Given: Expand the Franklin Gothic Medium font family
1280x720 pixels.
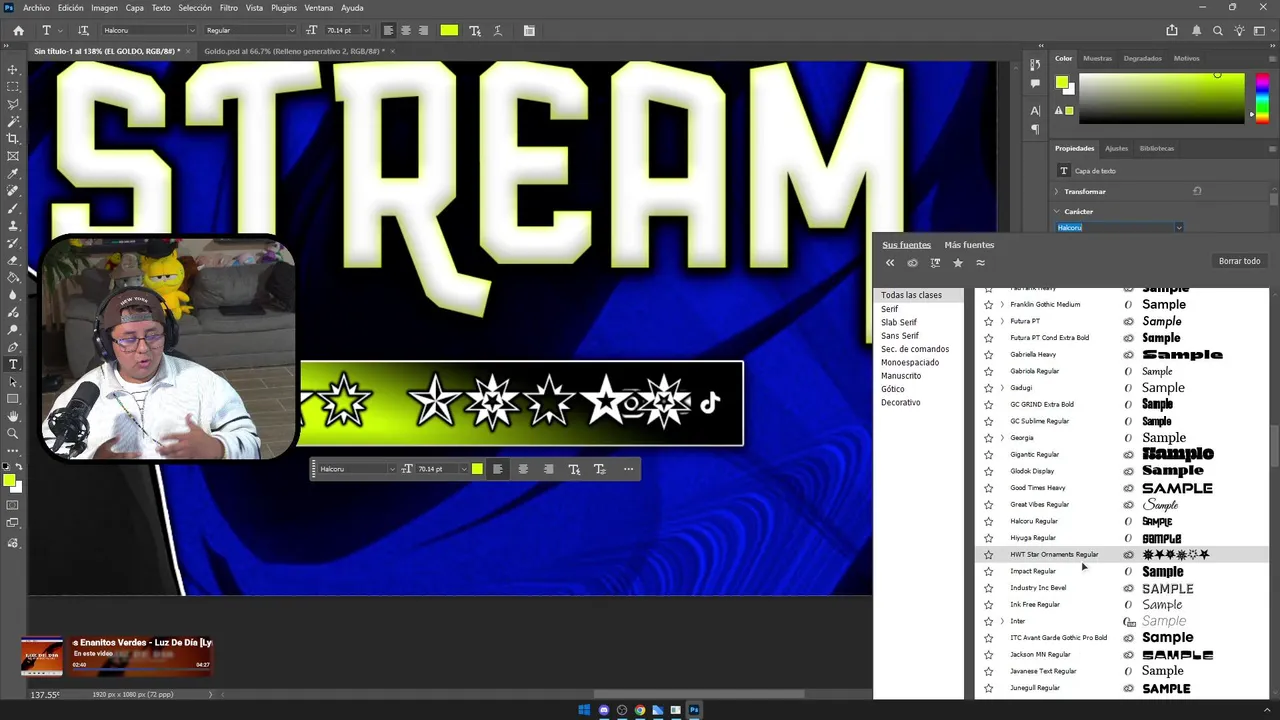Looking at the screenshot, I should 1002,304.
